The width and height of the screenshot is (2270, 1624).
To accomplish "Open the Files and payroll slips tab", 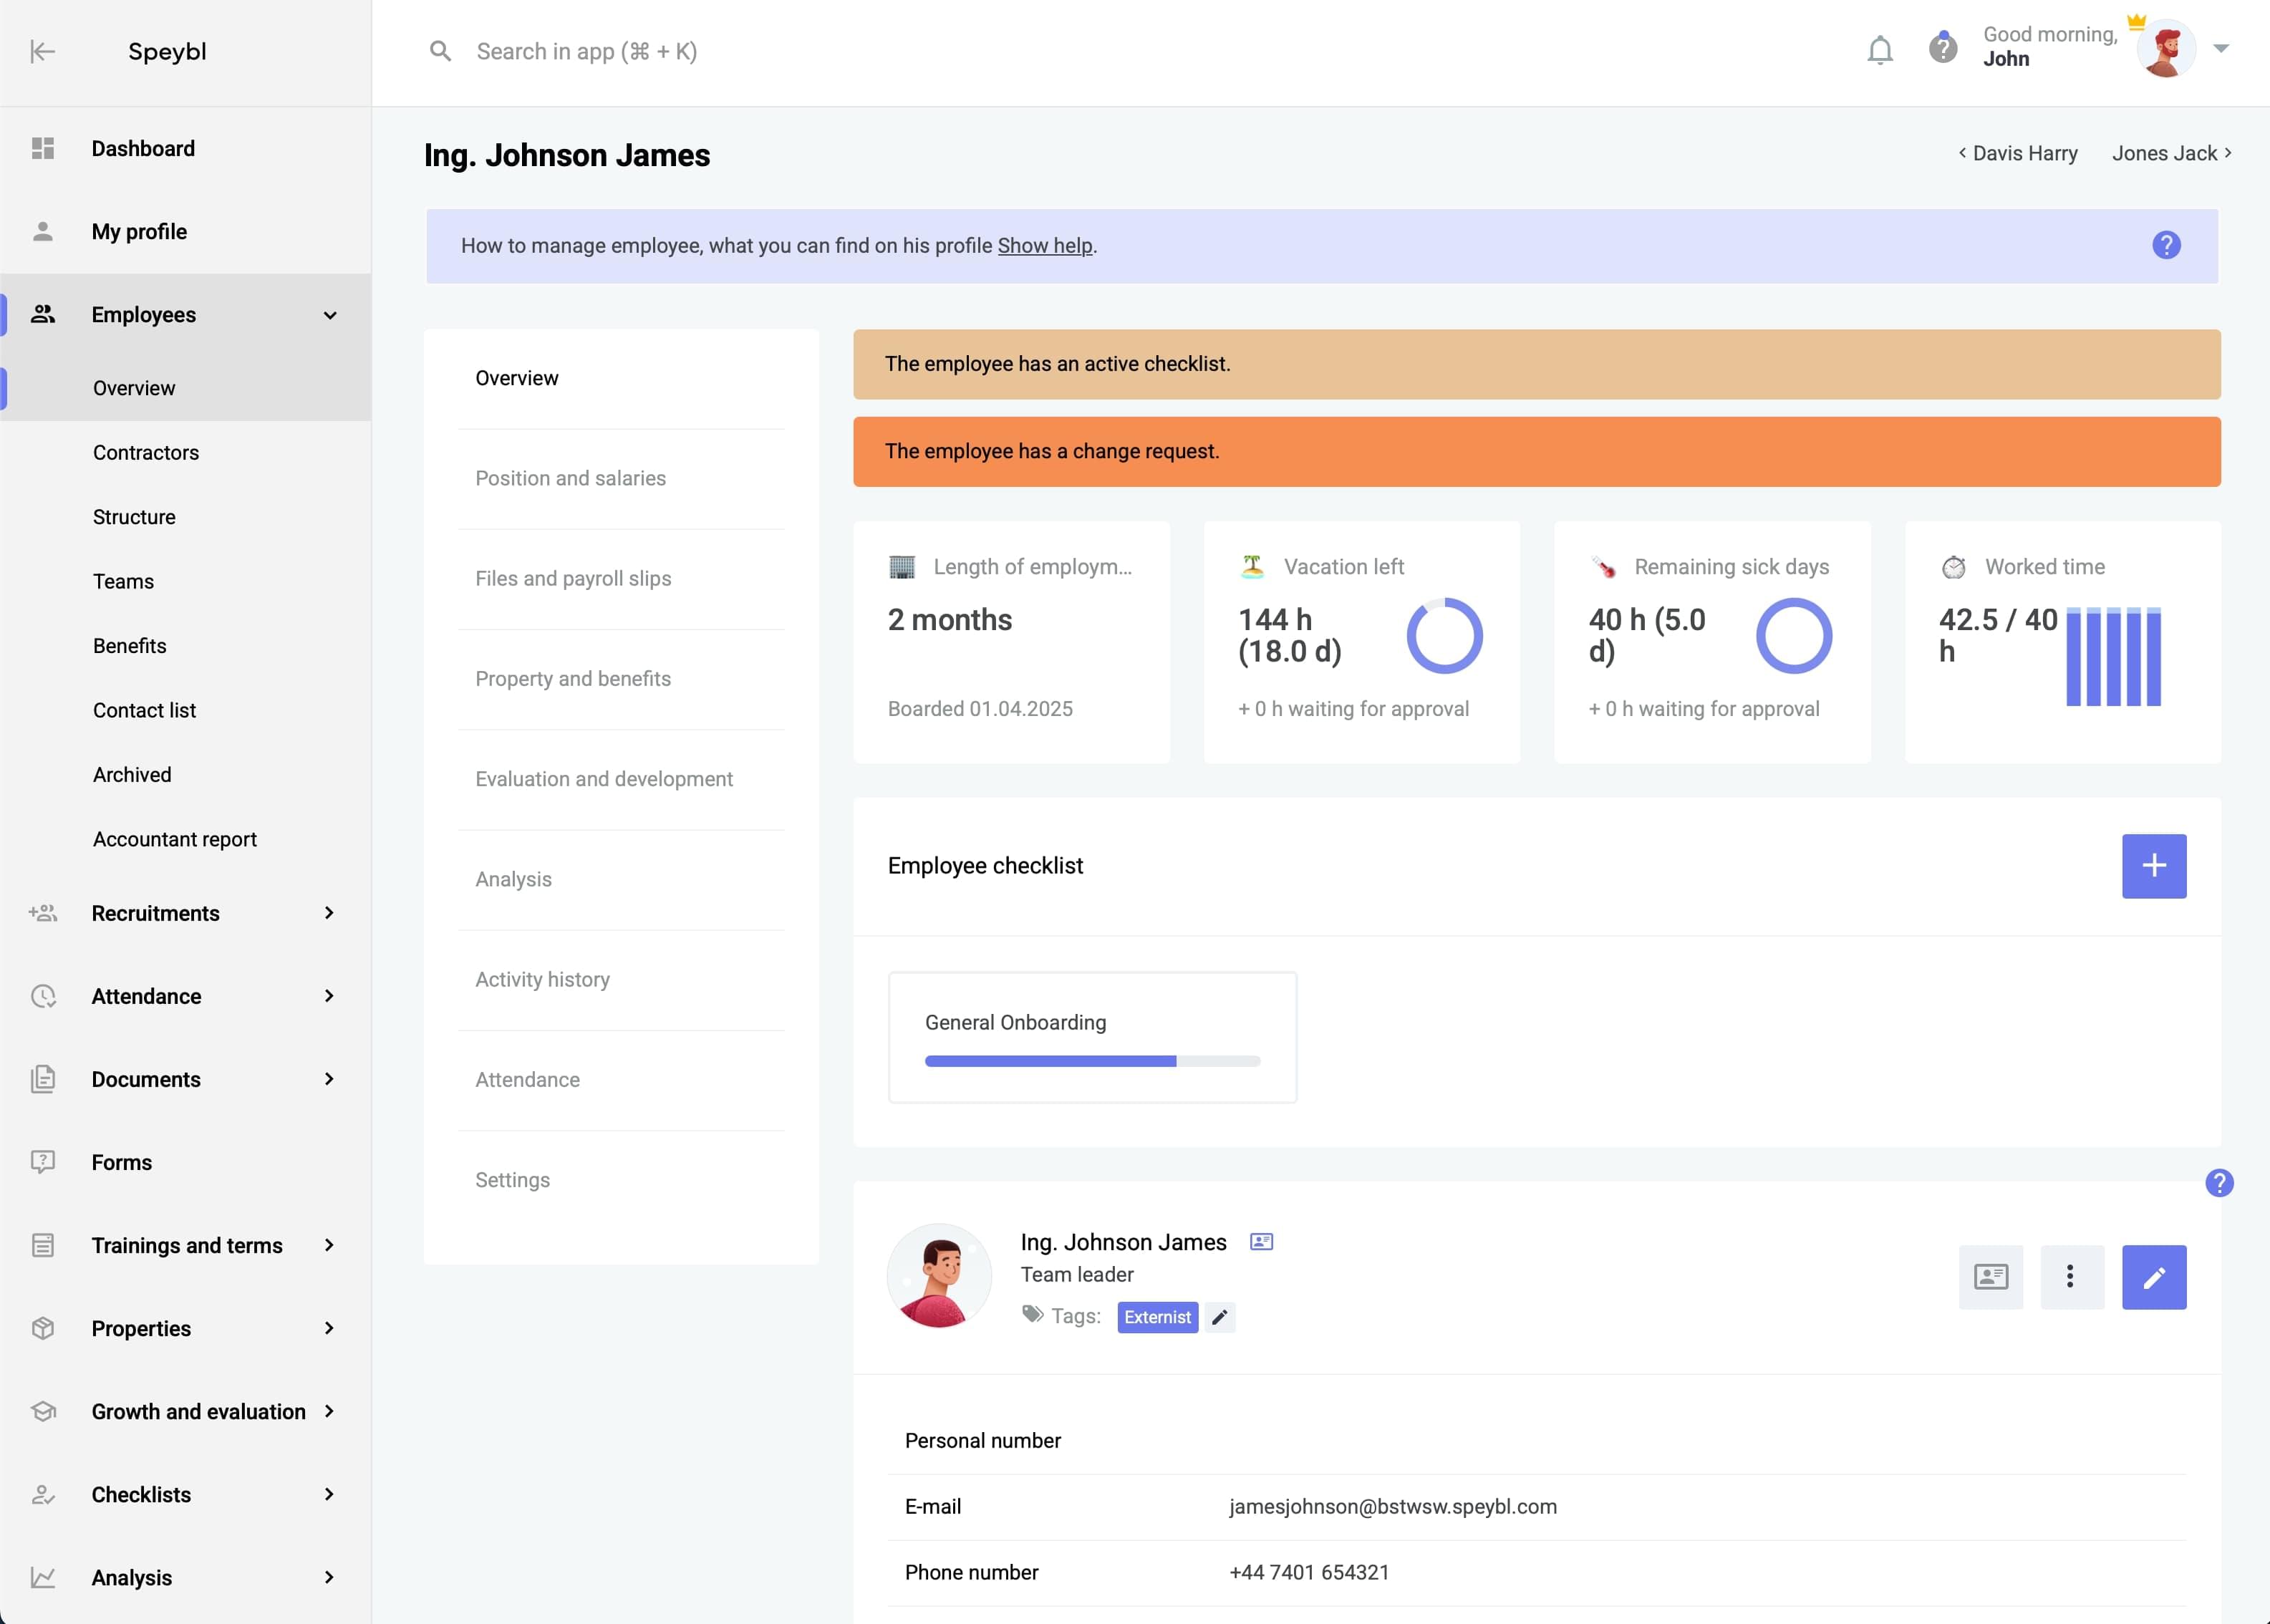I will coord(573,578).
